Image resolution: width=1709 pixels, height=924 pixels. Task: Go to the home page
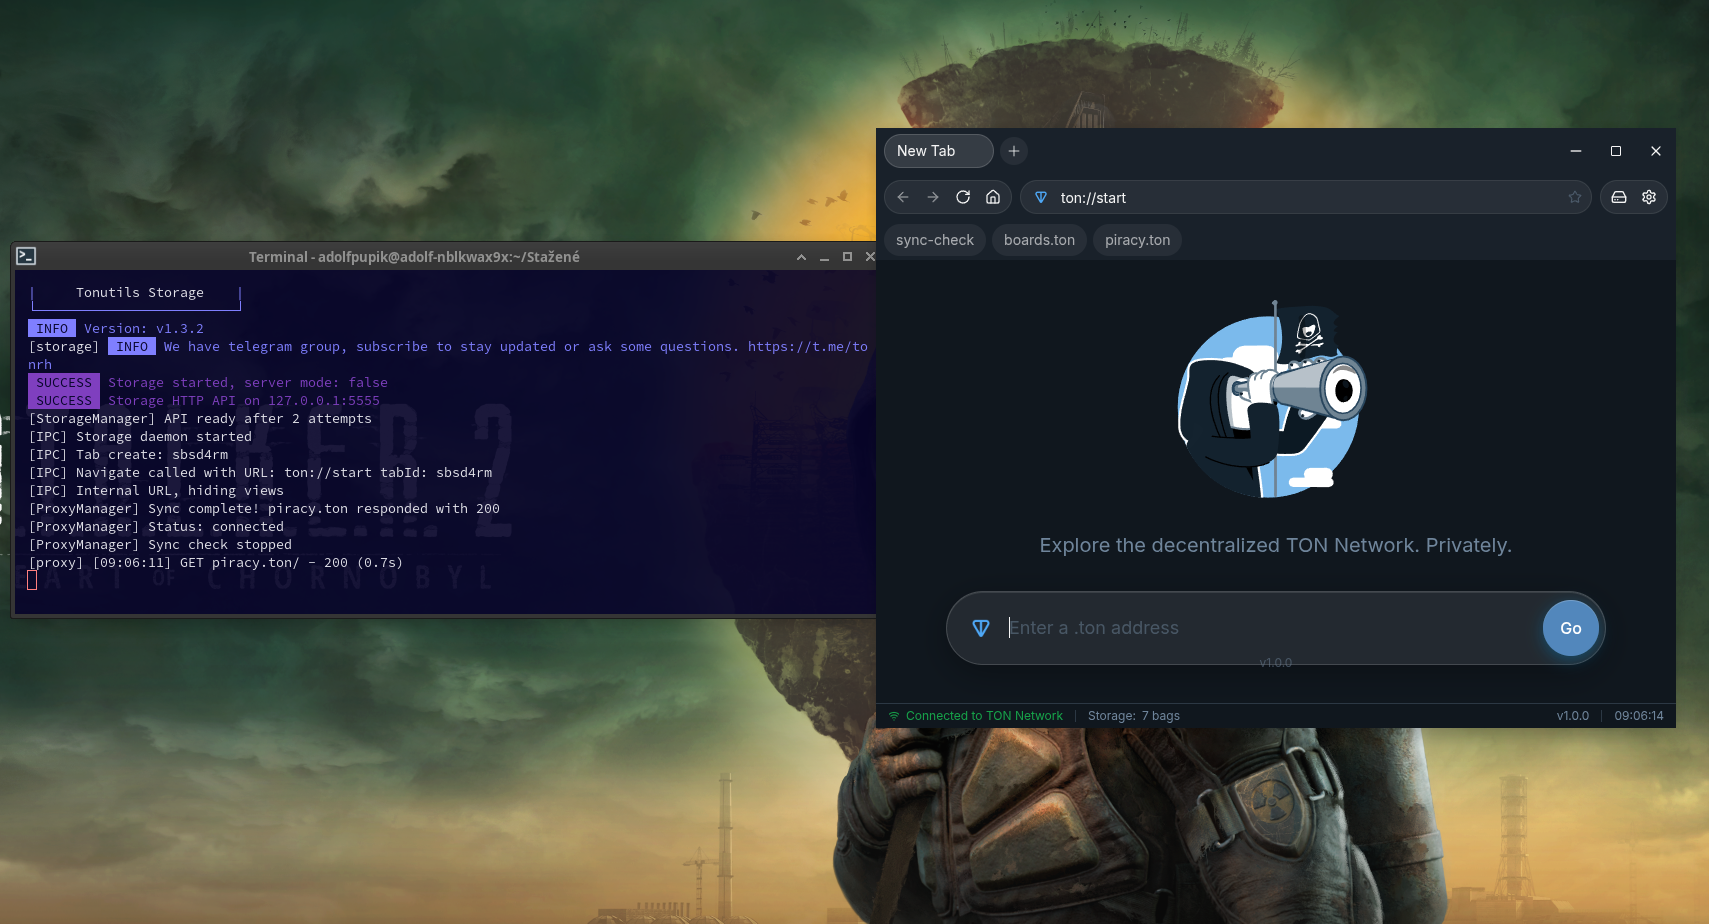993,197
